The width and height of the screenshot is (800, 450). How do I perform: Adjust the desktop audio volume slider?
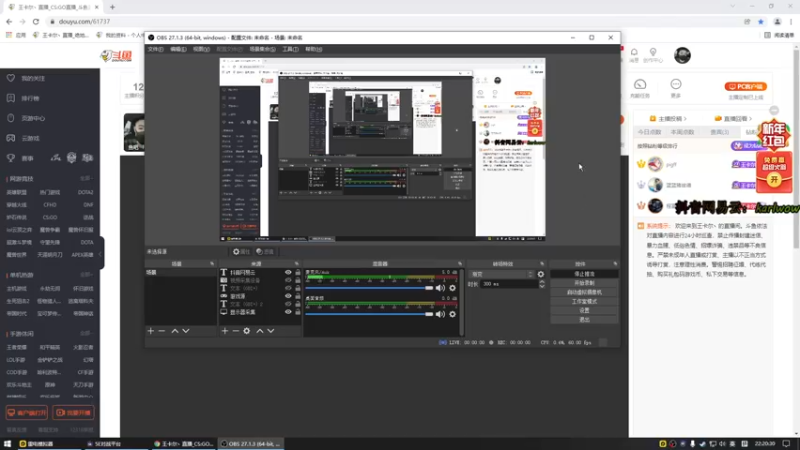(369, 314)
